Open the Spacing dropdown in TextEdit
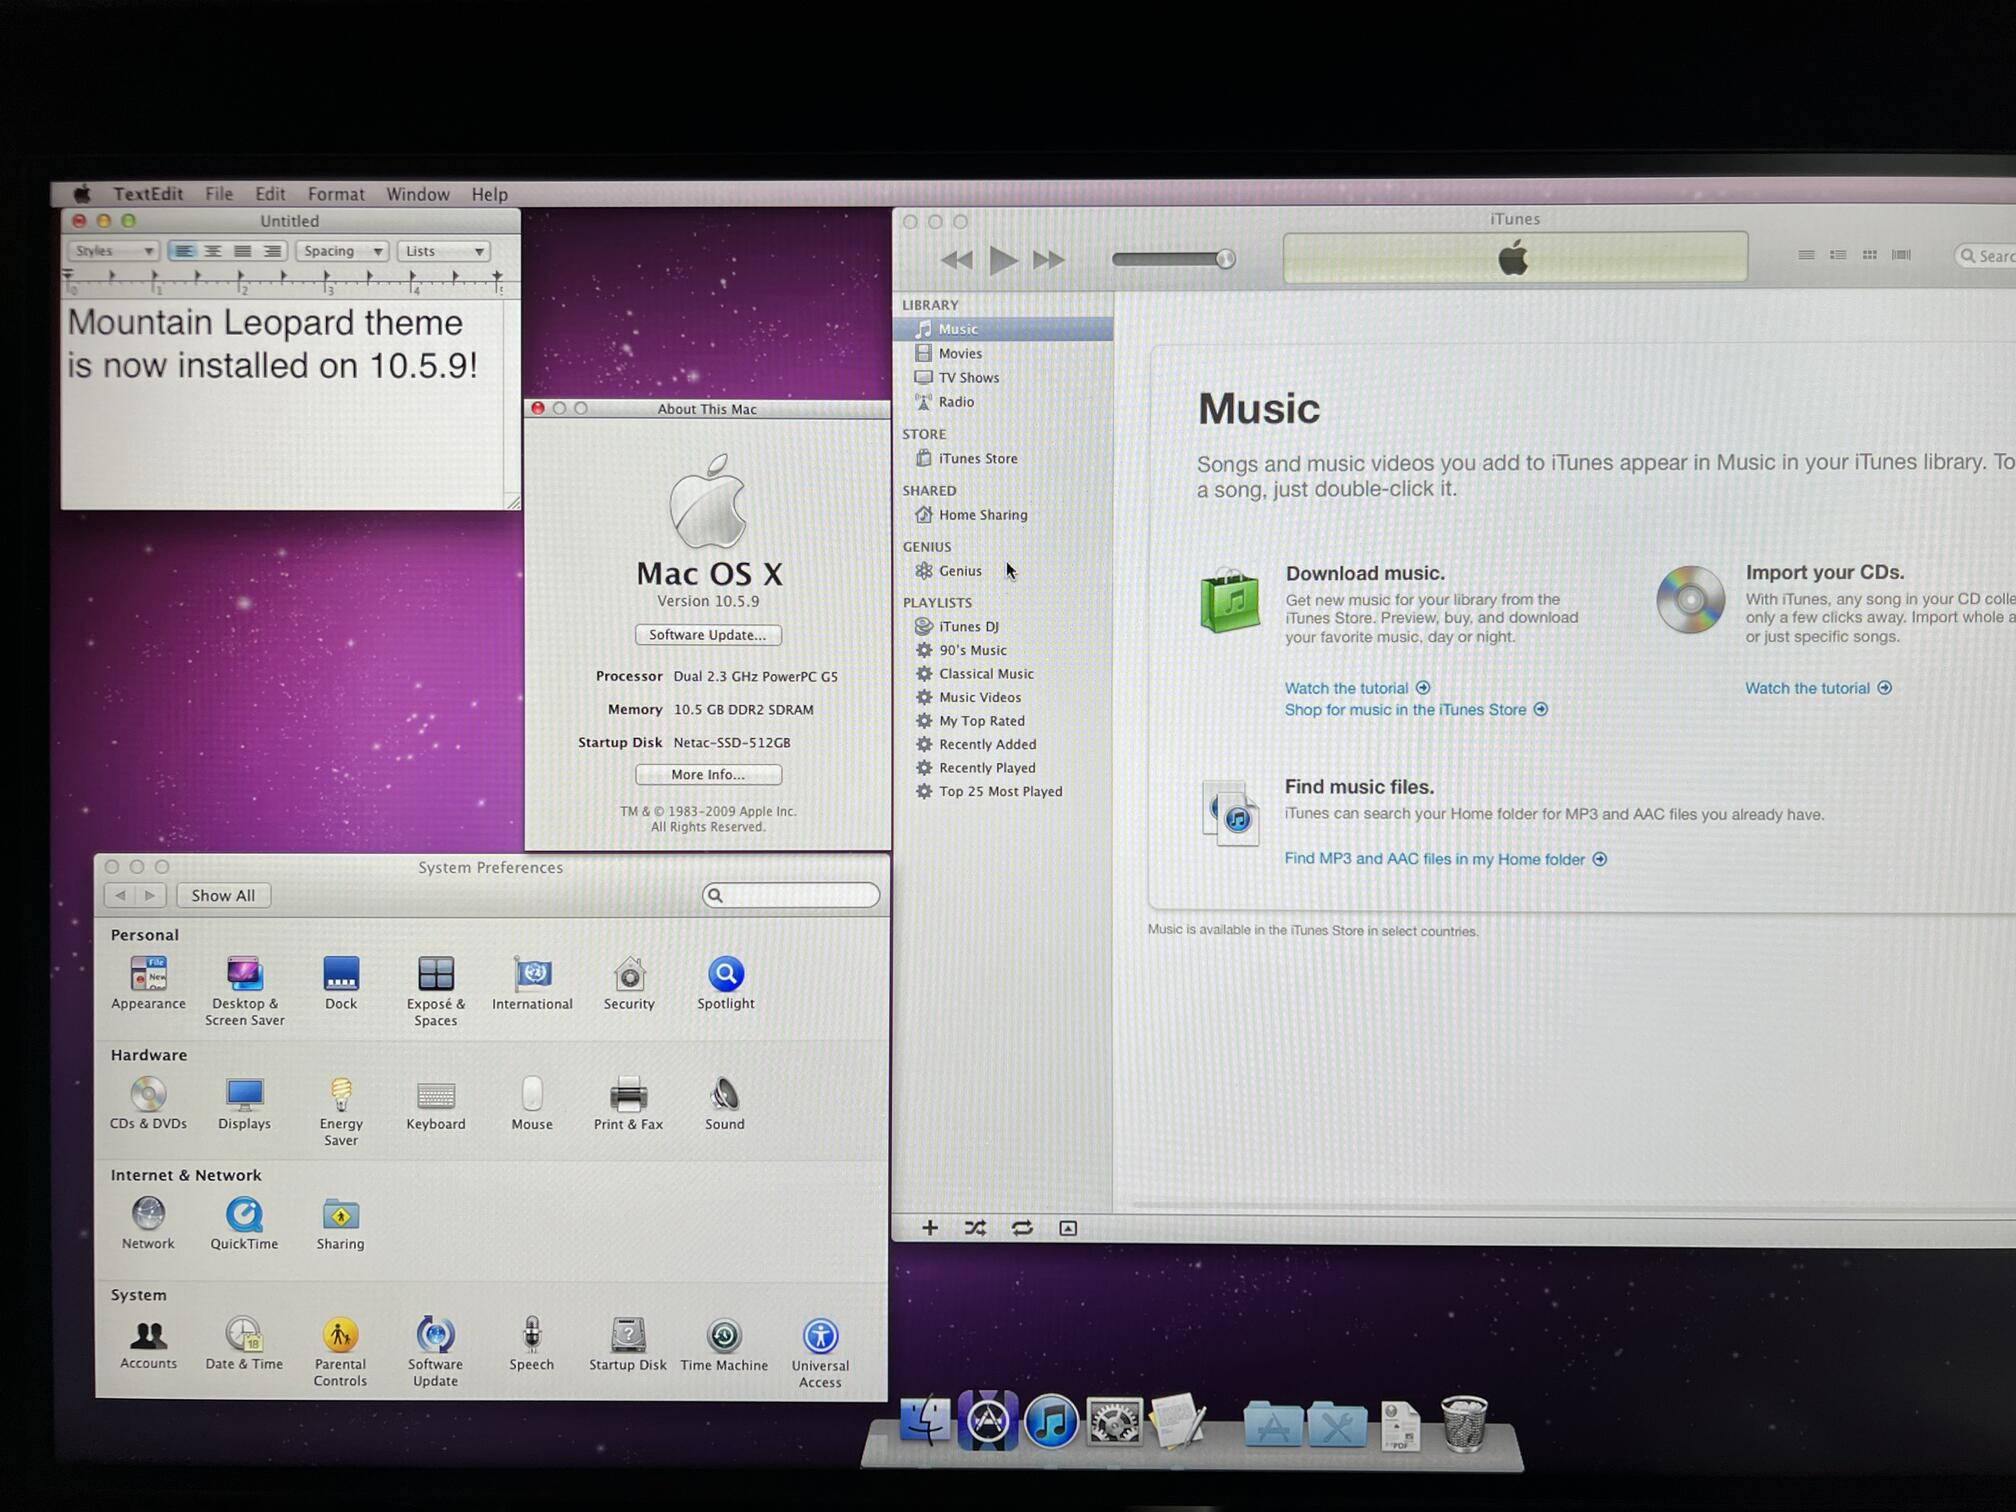Viewport: 2016px width, 1512px height. [x=342, y=251]
